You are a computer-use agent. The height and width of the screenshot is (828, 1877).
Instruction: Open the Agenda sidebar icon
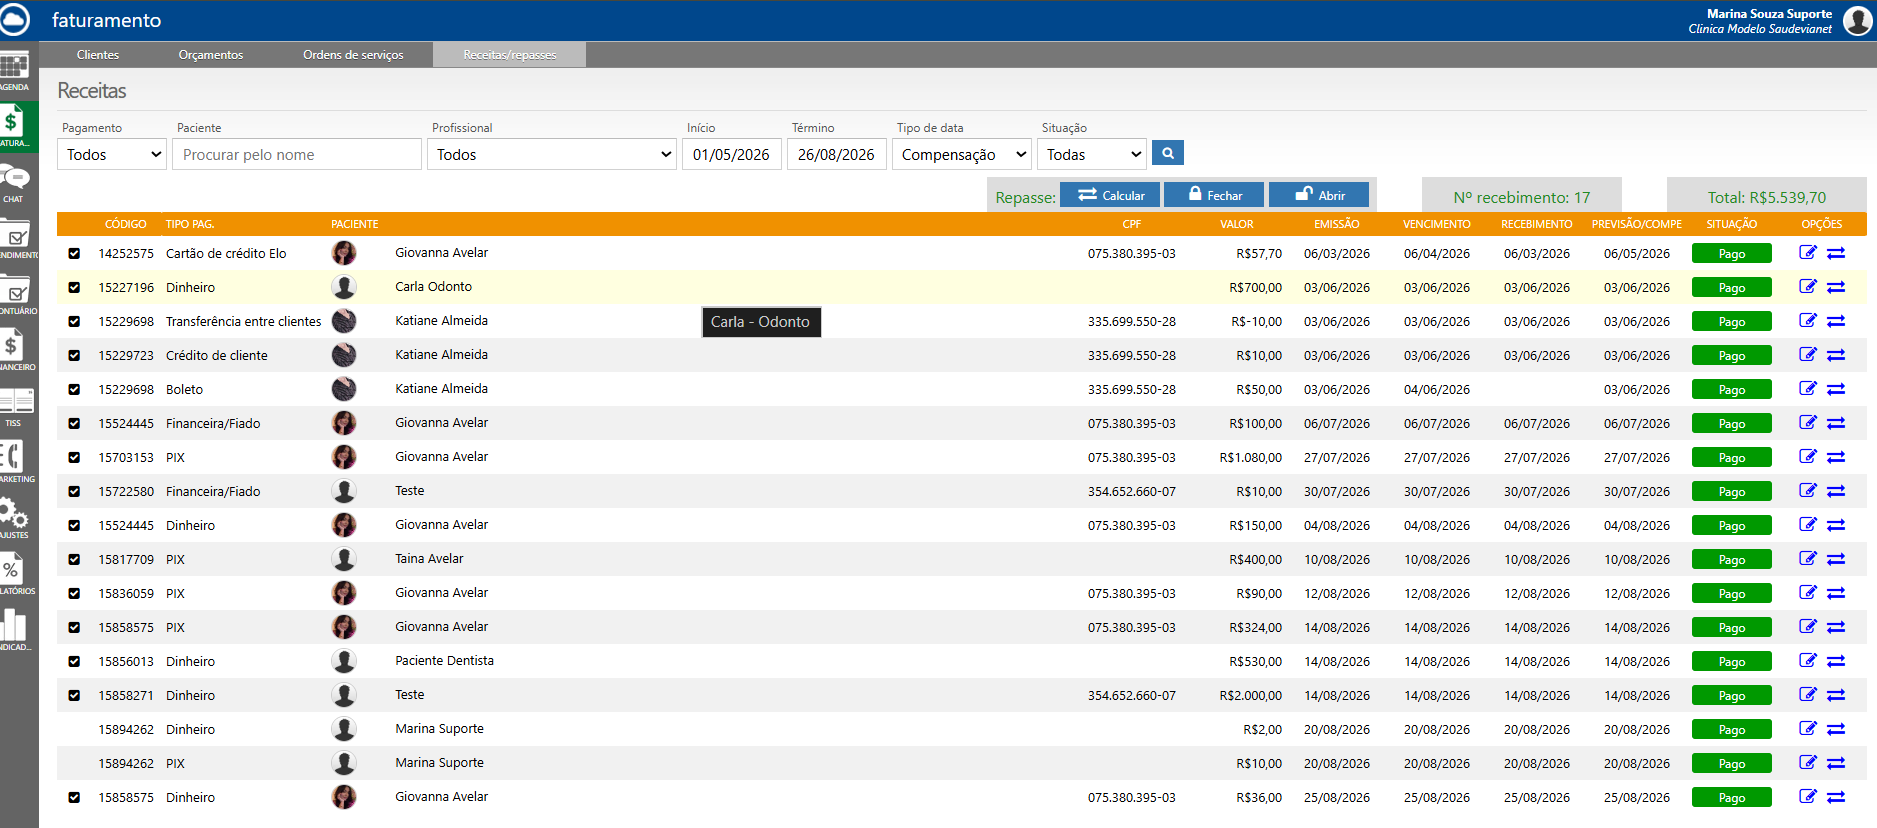15,70
